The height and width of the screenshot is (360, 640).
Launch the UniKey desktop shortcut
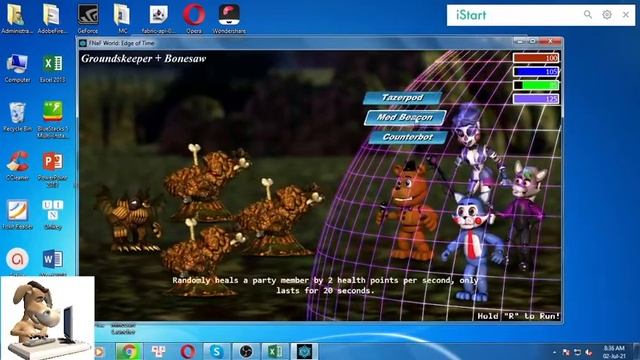click(53, 215)
